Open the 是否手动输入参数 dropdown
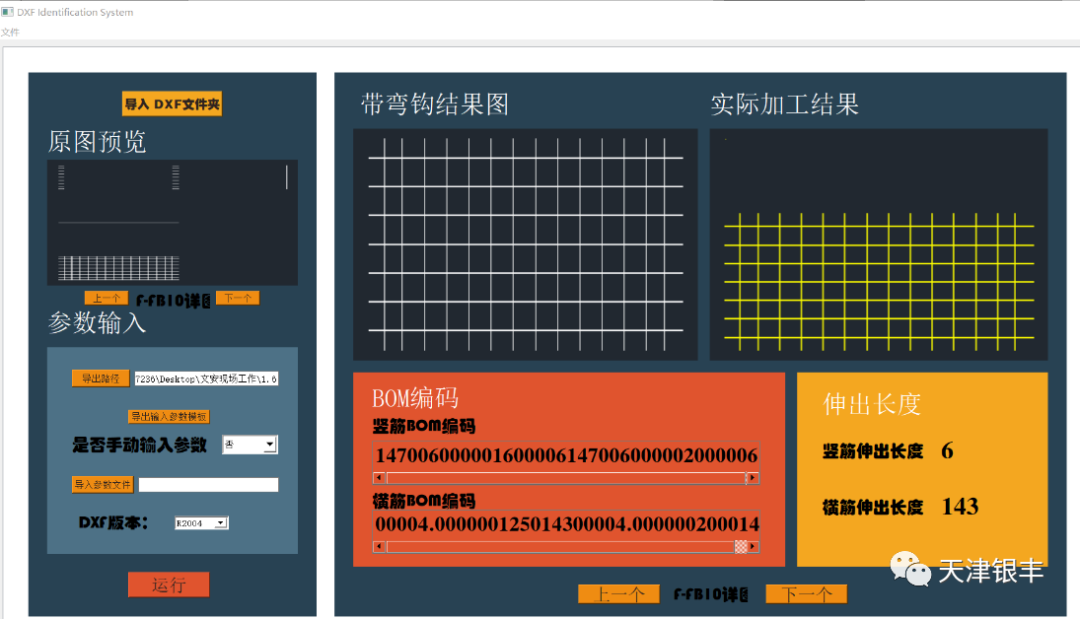The image size is (1080, 619). pos(249,445)
